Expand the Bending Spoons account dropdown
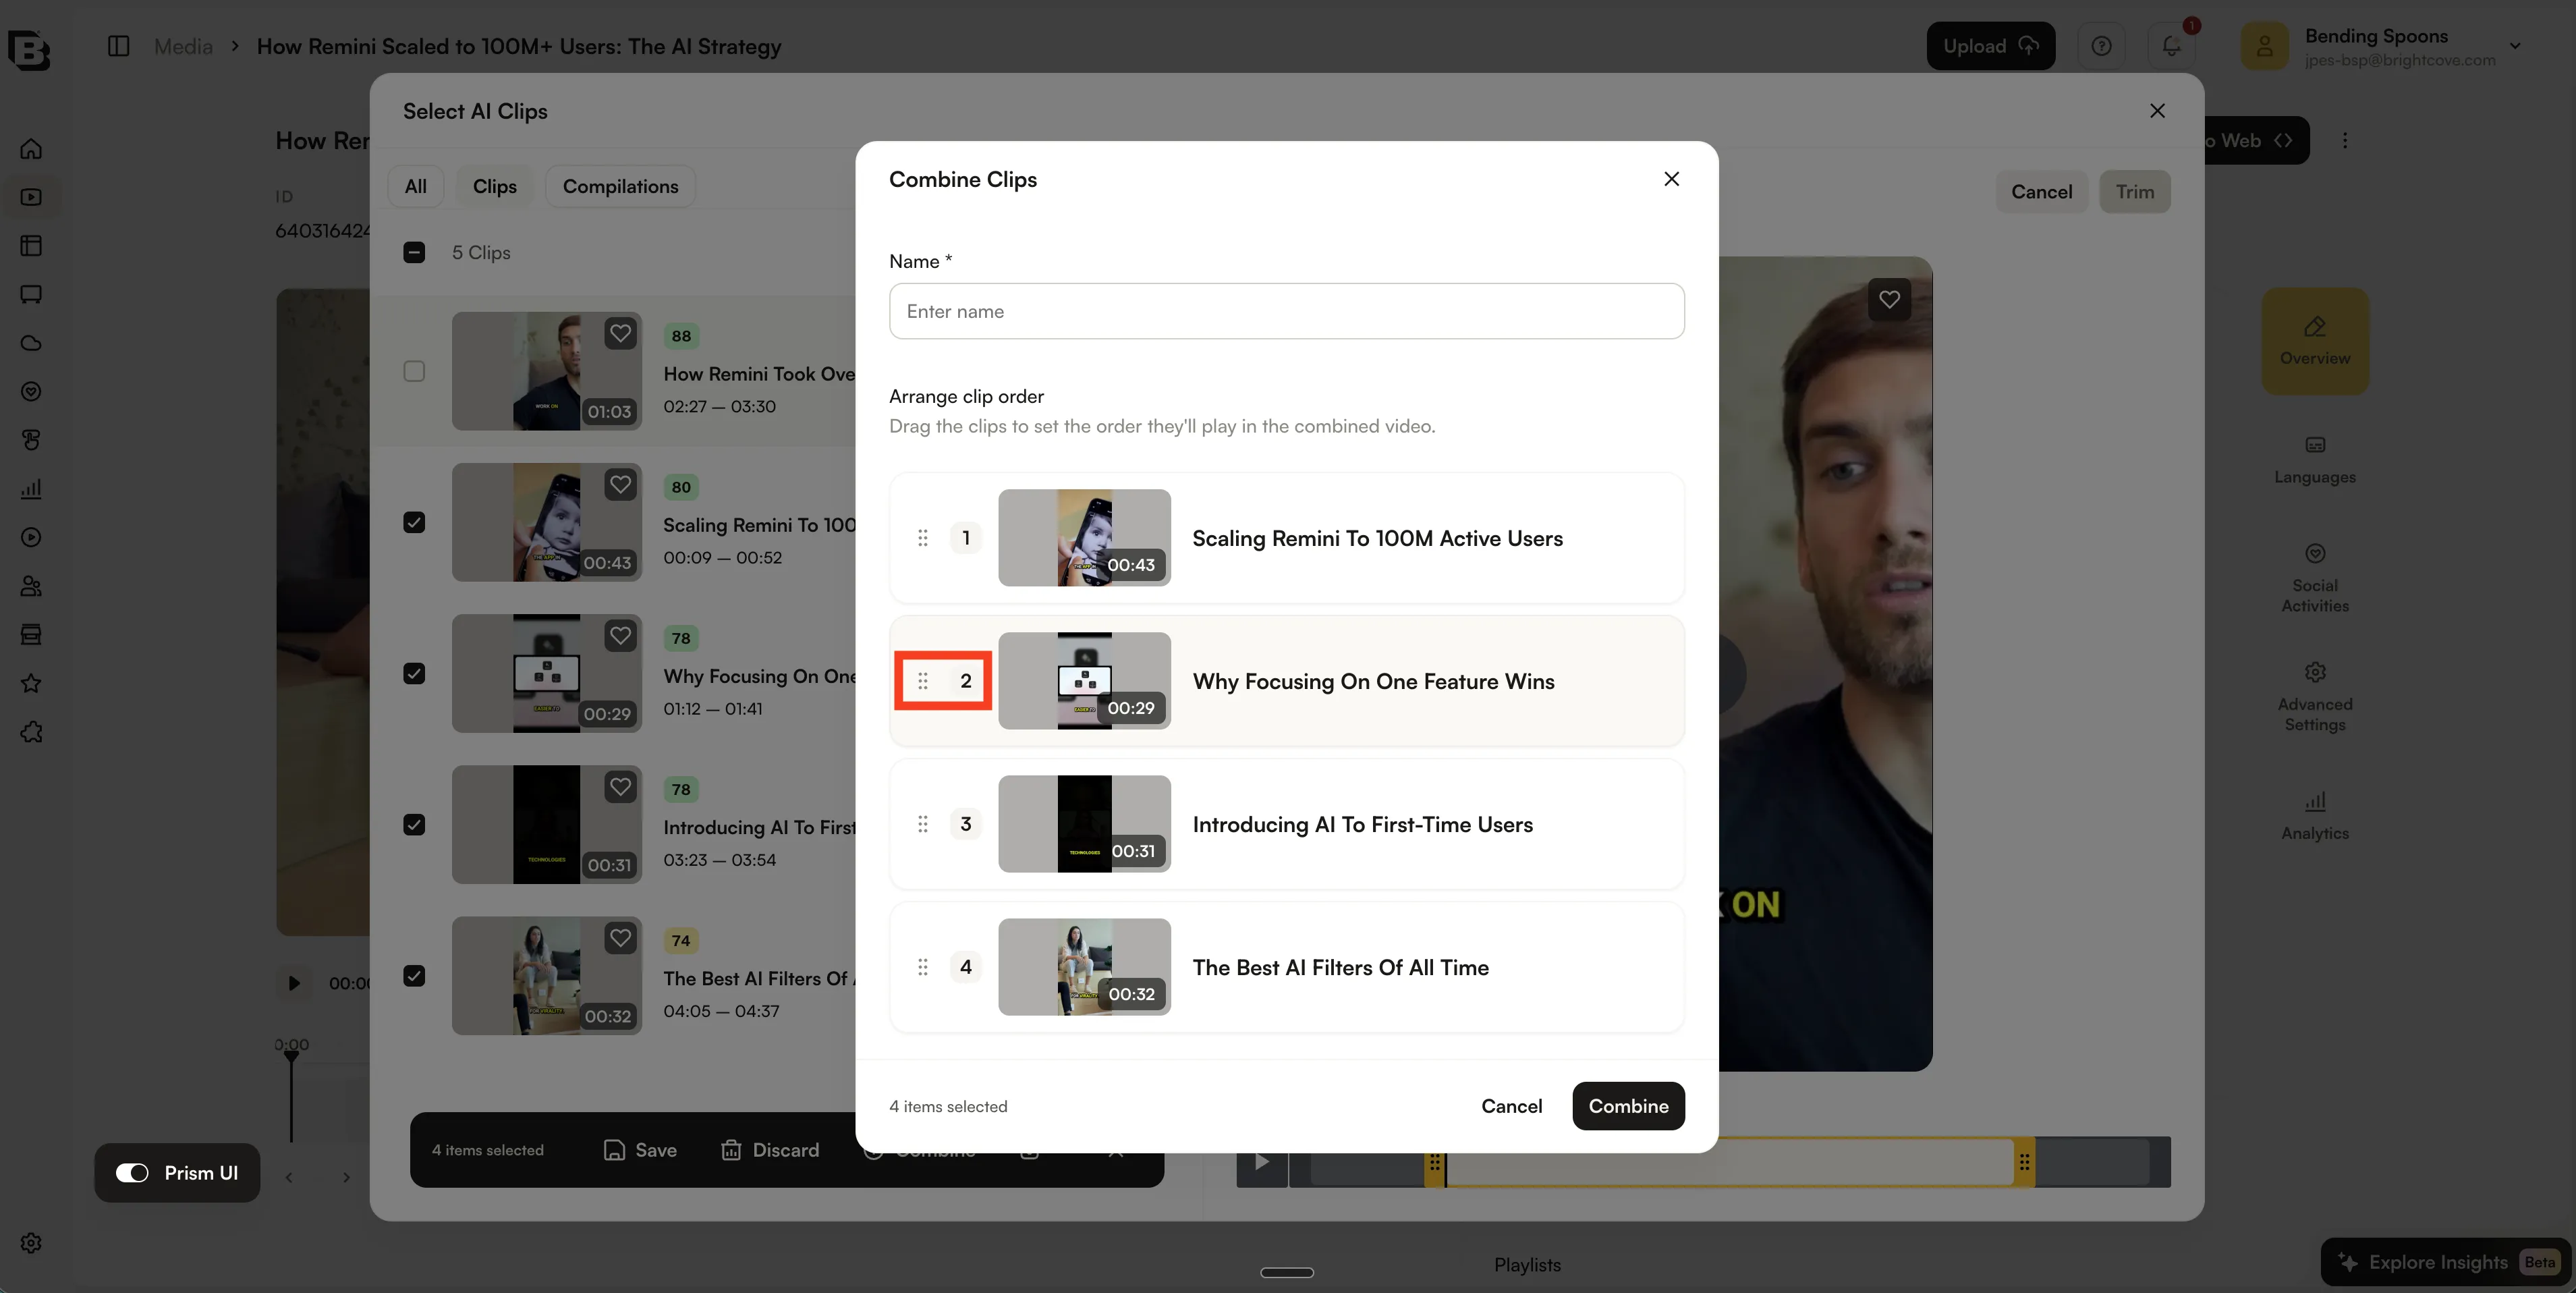2576x1293 pixels. (2515, 46)
